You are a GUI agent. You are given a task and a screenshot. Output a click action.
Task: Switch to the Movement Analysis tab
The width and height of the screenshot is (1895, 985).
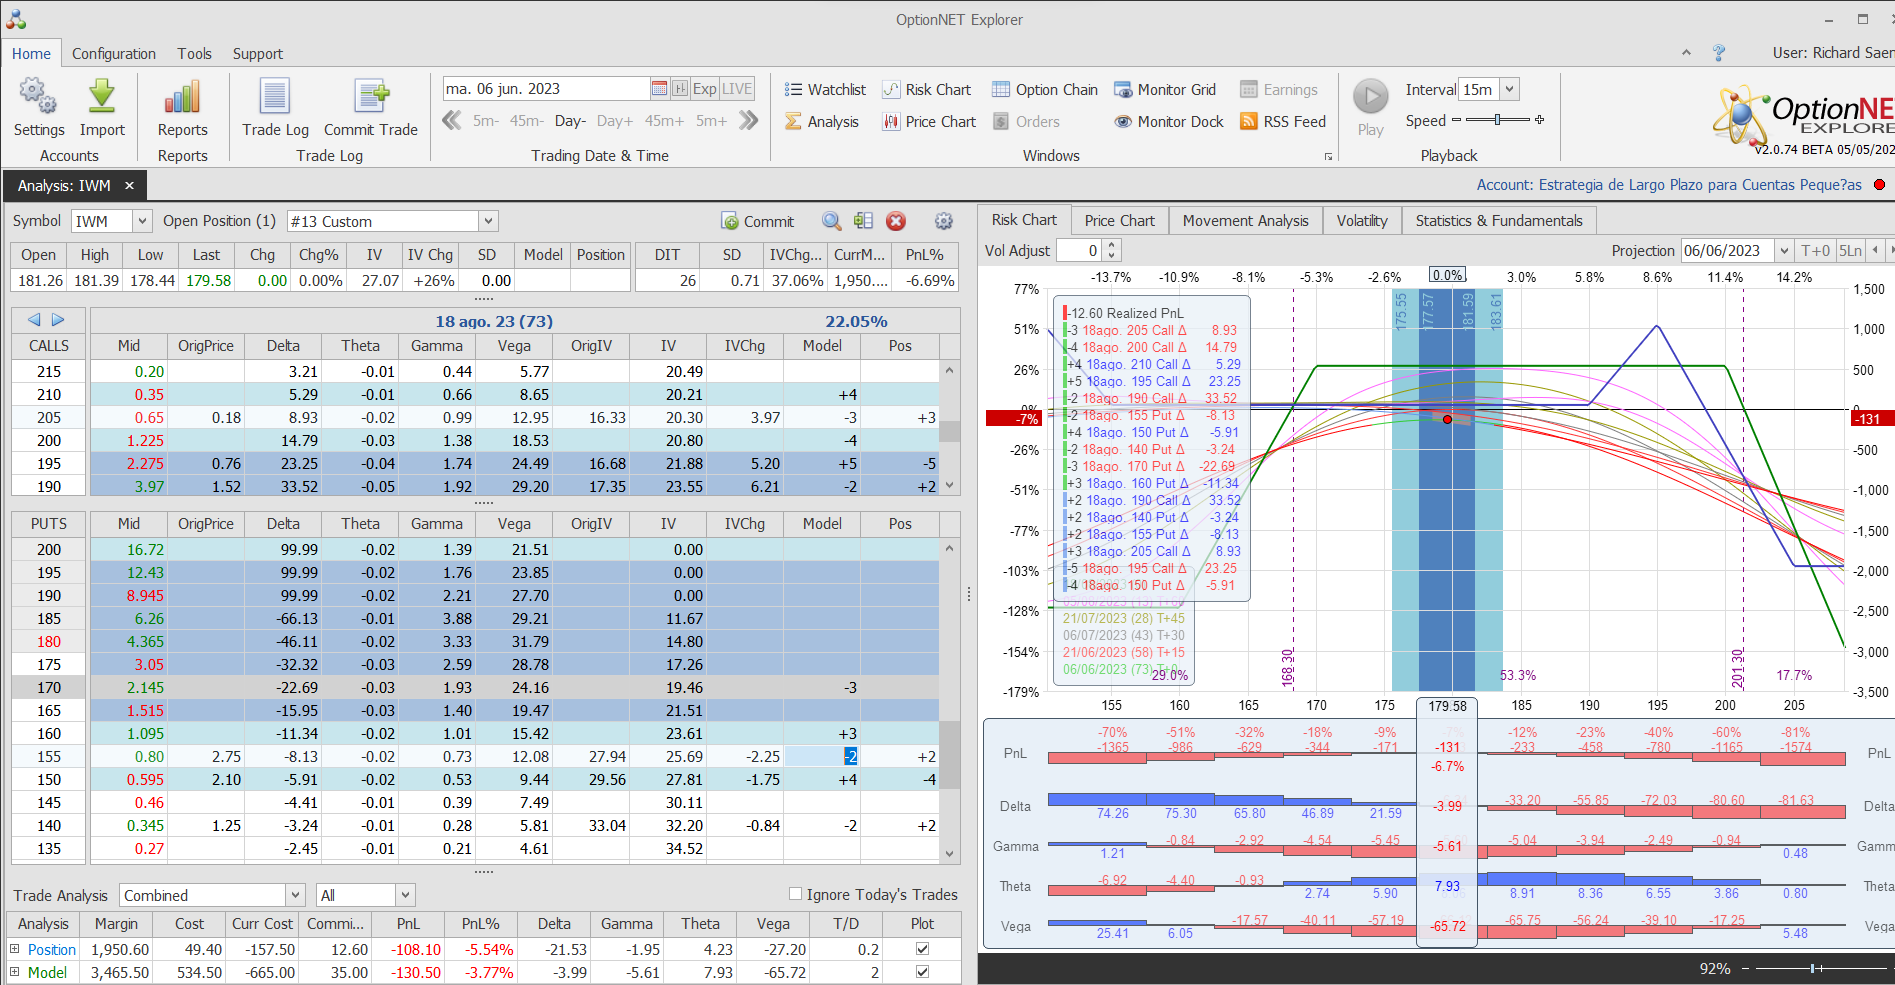(1245, 221)
